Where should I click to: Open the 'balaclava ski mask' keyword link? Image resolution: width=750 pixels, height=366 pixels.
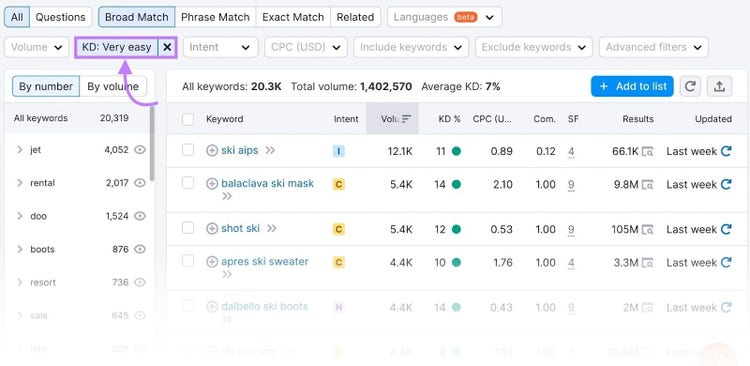tap(267, 183)
